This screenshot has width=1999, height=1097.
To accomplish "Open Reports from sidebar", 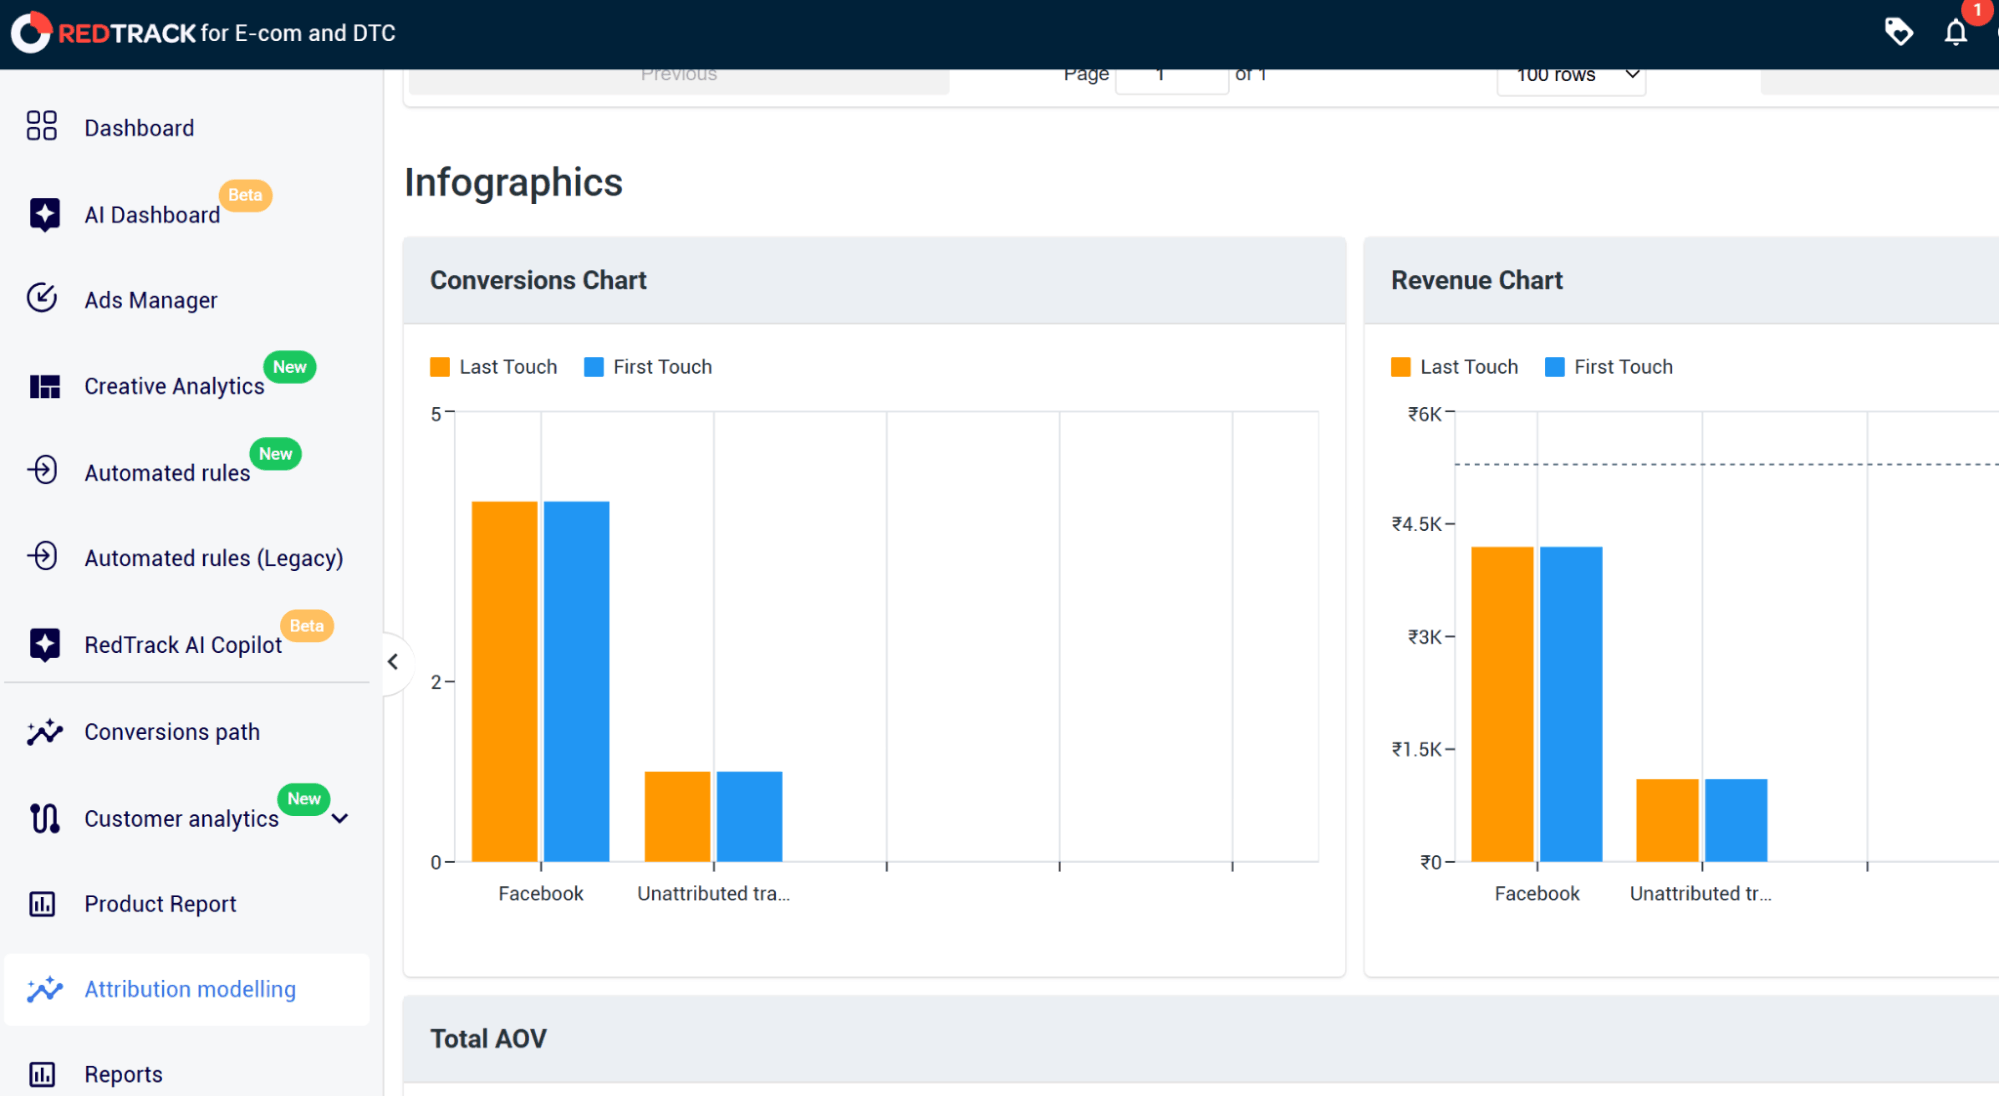I will 123,1074.
